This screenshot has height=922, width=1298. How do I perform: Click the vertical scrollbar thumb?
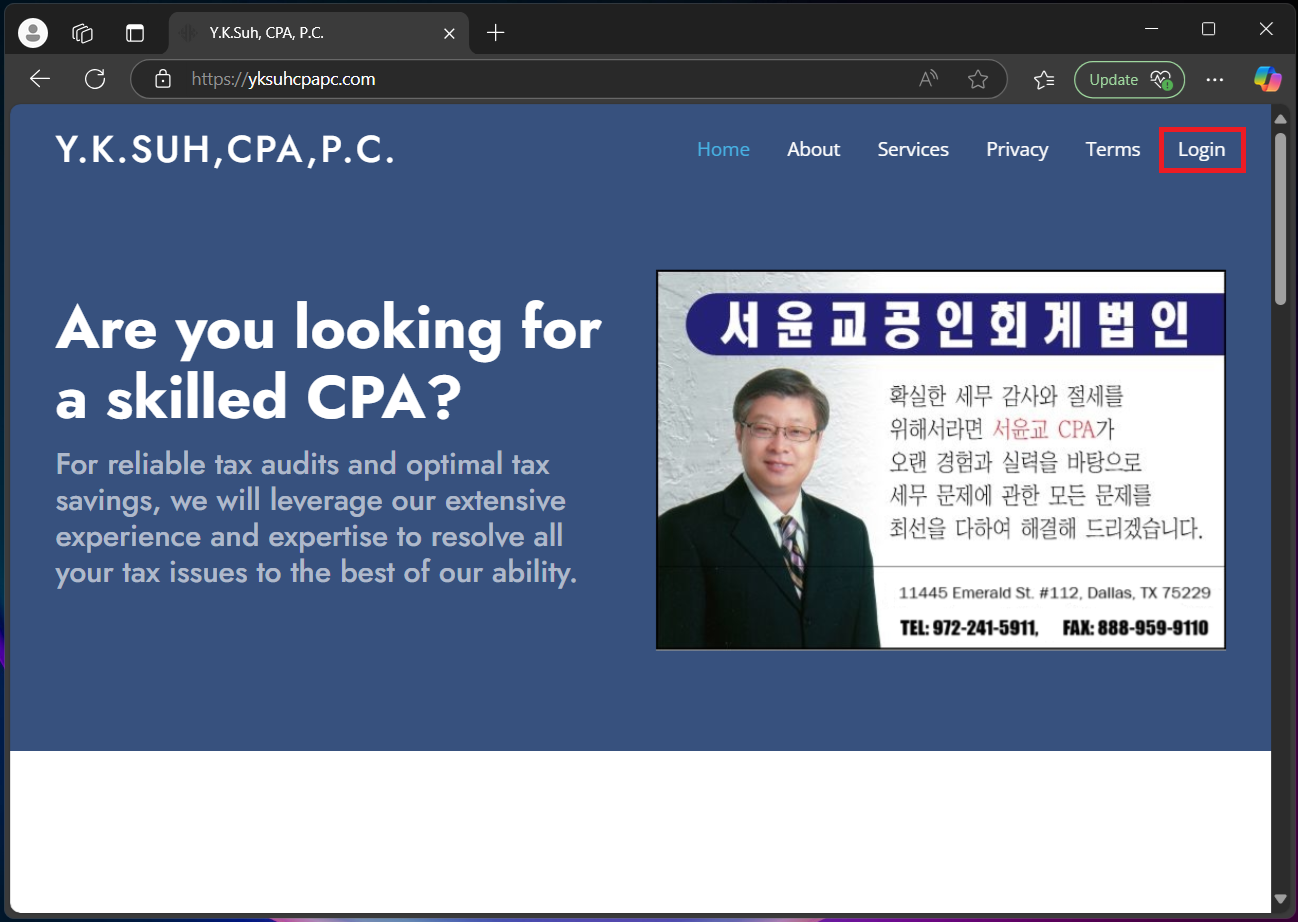[x=1280, y=218]
